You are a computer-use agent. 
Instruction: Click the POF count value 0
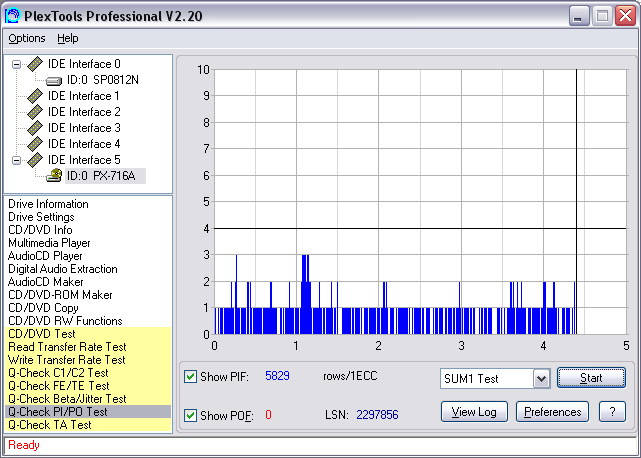(268, 415)
